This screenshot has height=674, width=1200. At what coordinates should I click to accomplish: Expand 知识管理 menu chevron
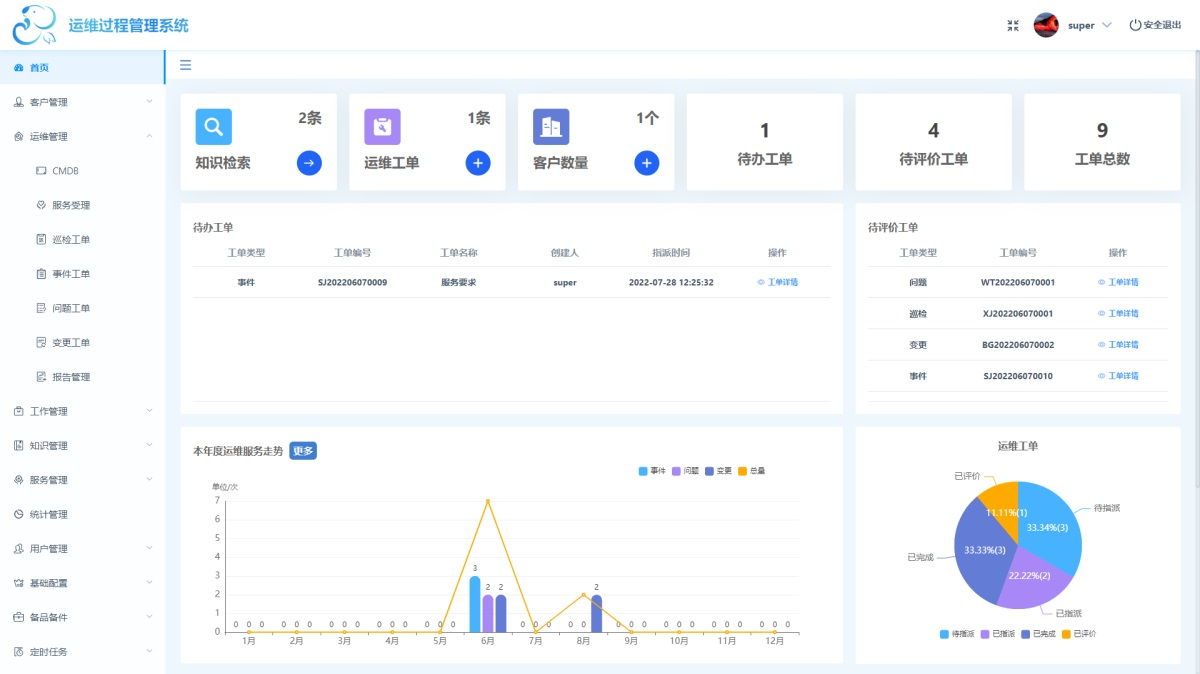pyautogui.click(x=149, y=445)
